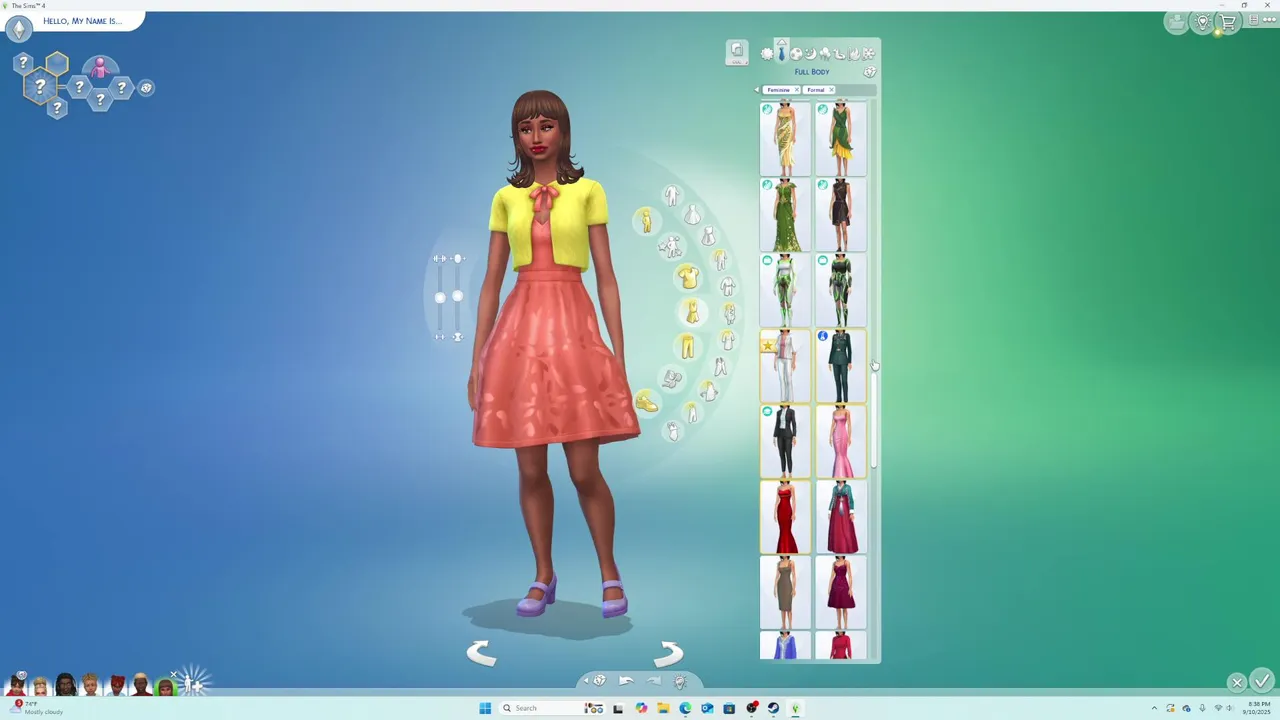Open the Bottoms pants category icon
1280x720 pixels.
click(x=687, y=346)
